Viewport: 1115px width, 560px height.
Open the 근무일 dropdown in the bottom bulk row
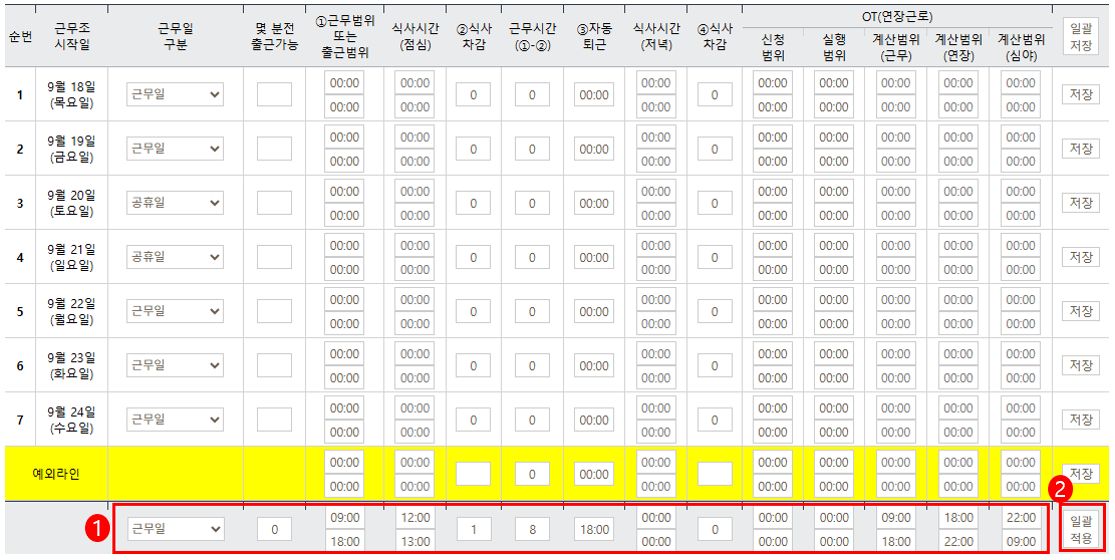coord(175,528)
